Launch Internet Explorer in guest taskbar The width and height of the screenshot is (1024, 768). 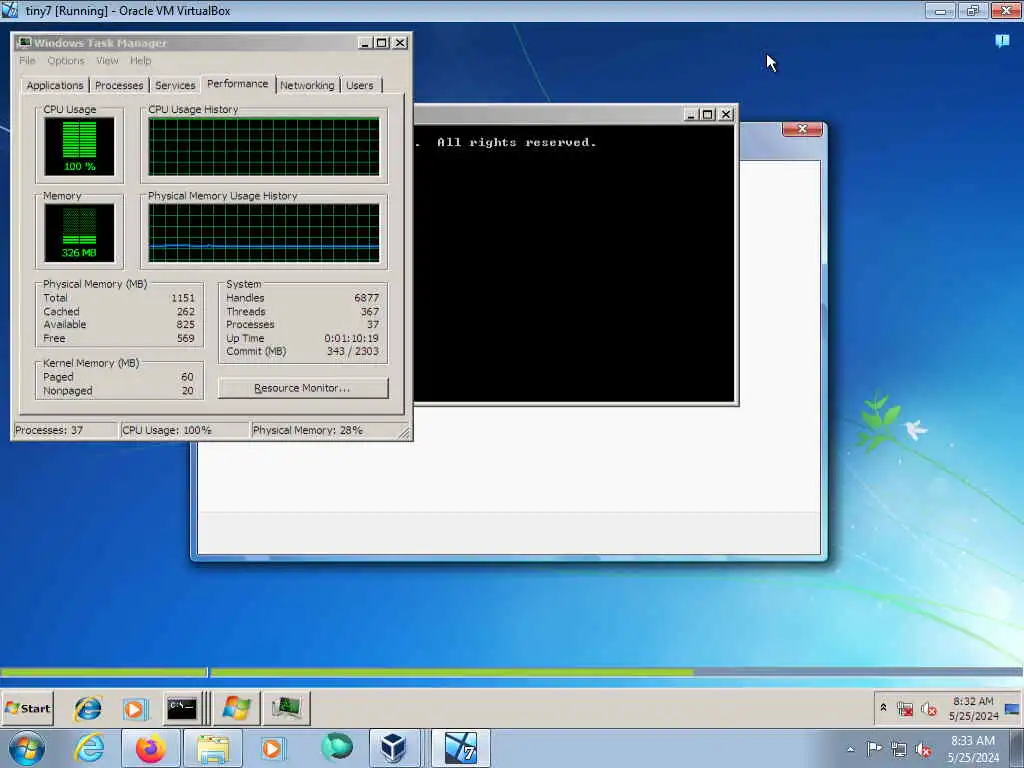point(88,709)
